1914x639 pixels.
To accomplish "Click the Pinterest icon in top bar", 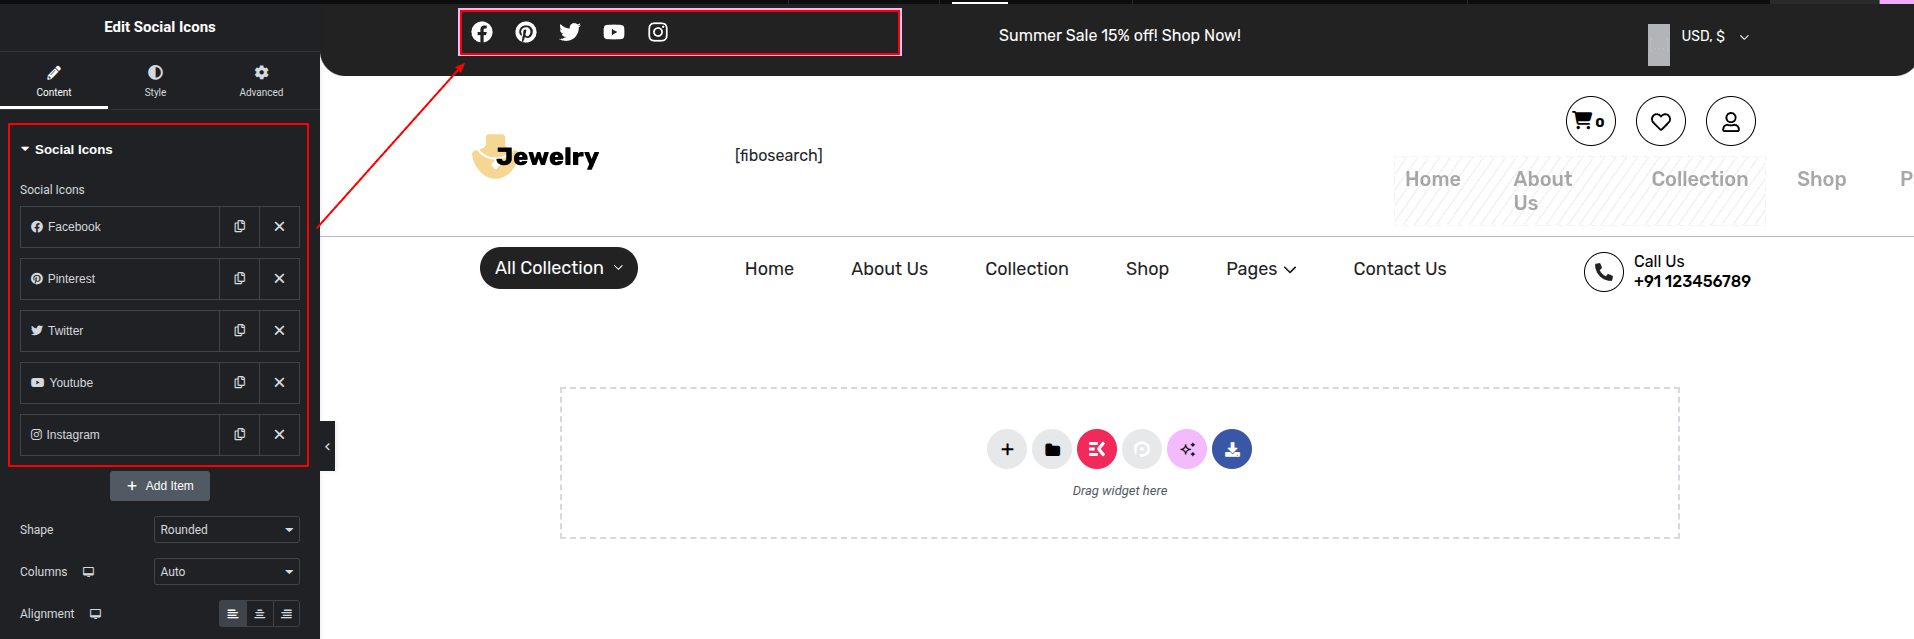I will point(526,32).
